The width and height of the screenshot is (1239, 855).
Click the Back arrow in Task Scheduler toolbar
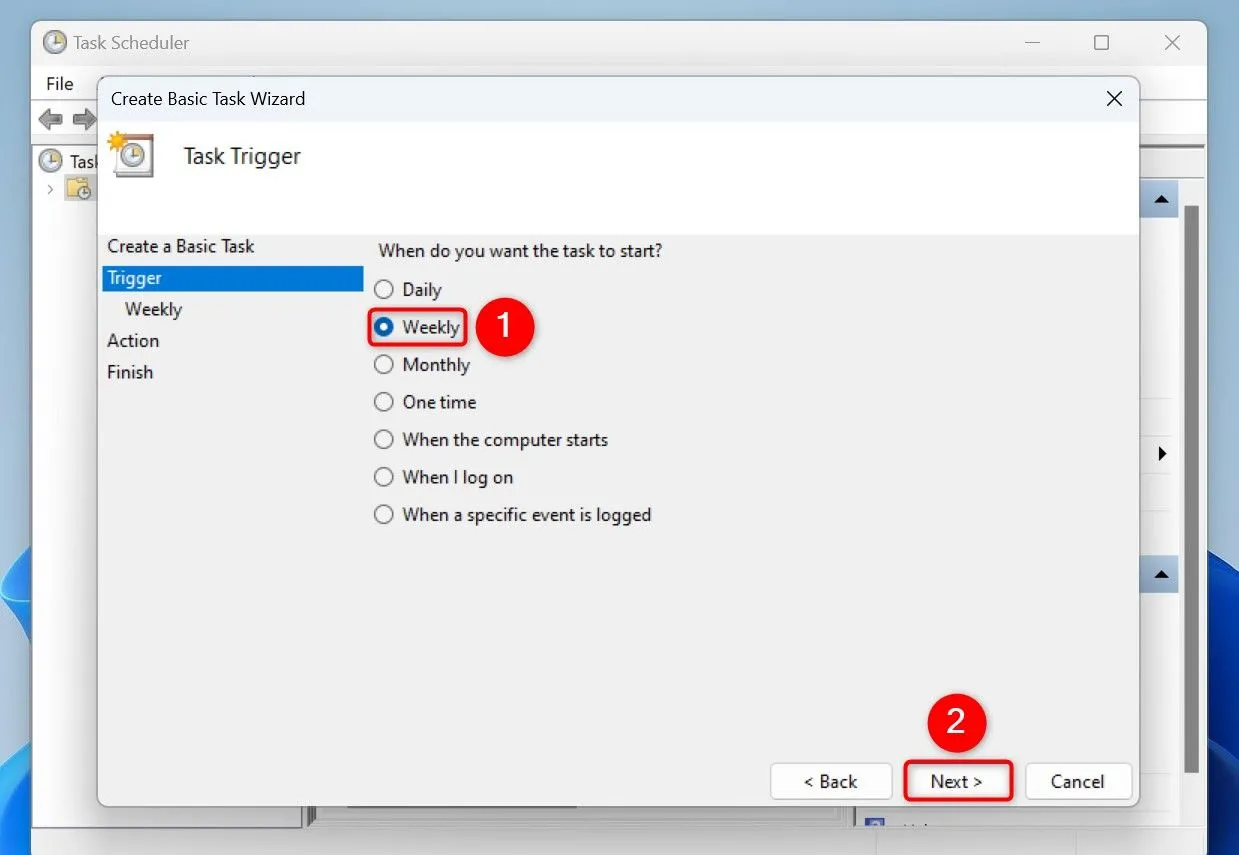point(49,120)
